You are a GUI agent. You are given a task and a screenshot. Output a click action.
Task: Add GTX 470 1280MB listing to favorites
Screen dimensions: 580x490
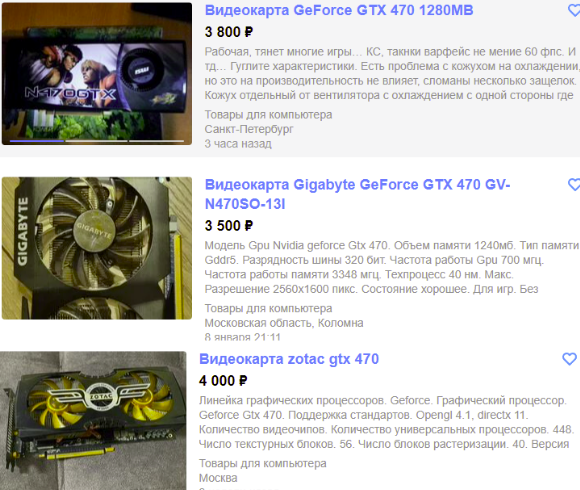(574, 10)
